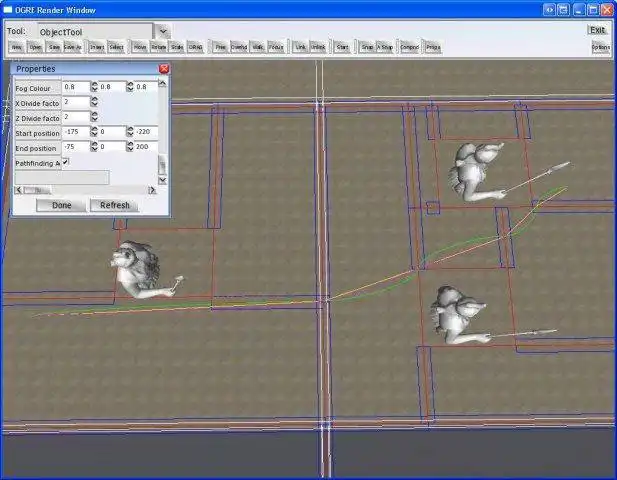The height and width of the screenshot is (480, 617).
Task: Click the End position 200 field
Action: coord(146,147)
